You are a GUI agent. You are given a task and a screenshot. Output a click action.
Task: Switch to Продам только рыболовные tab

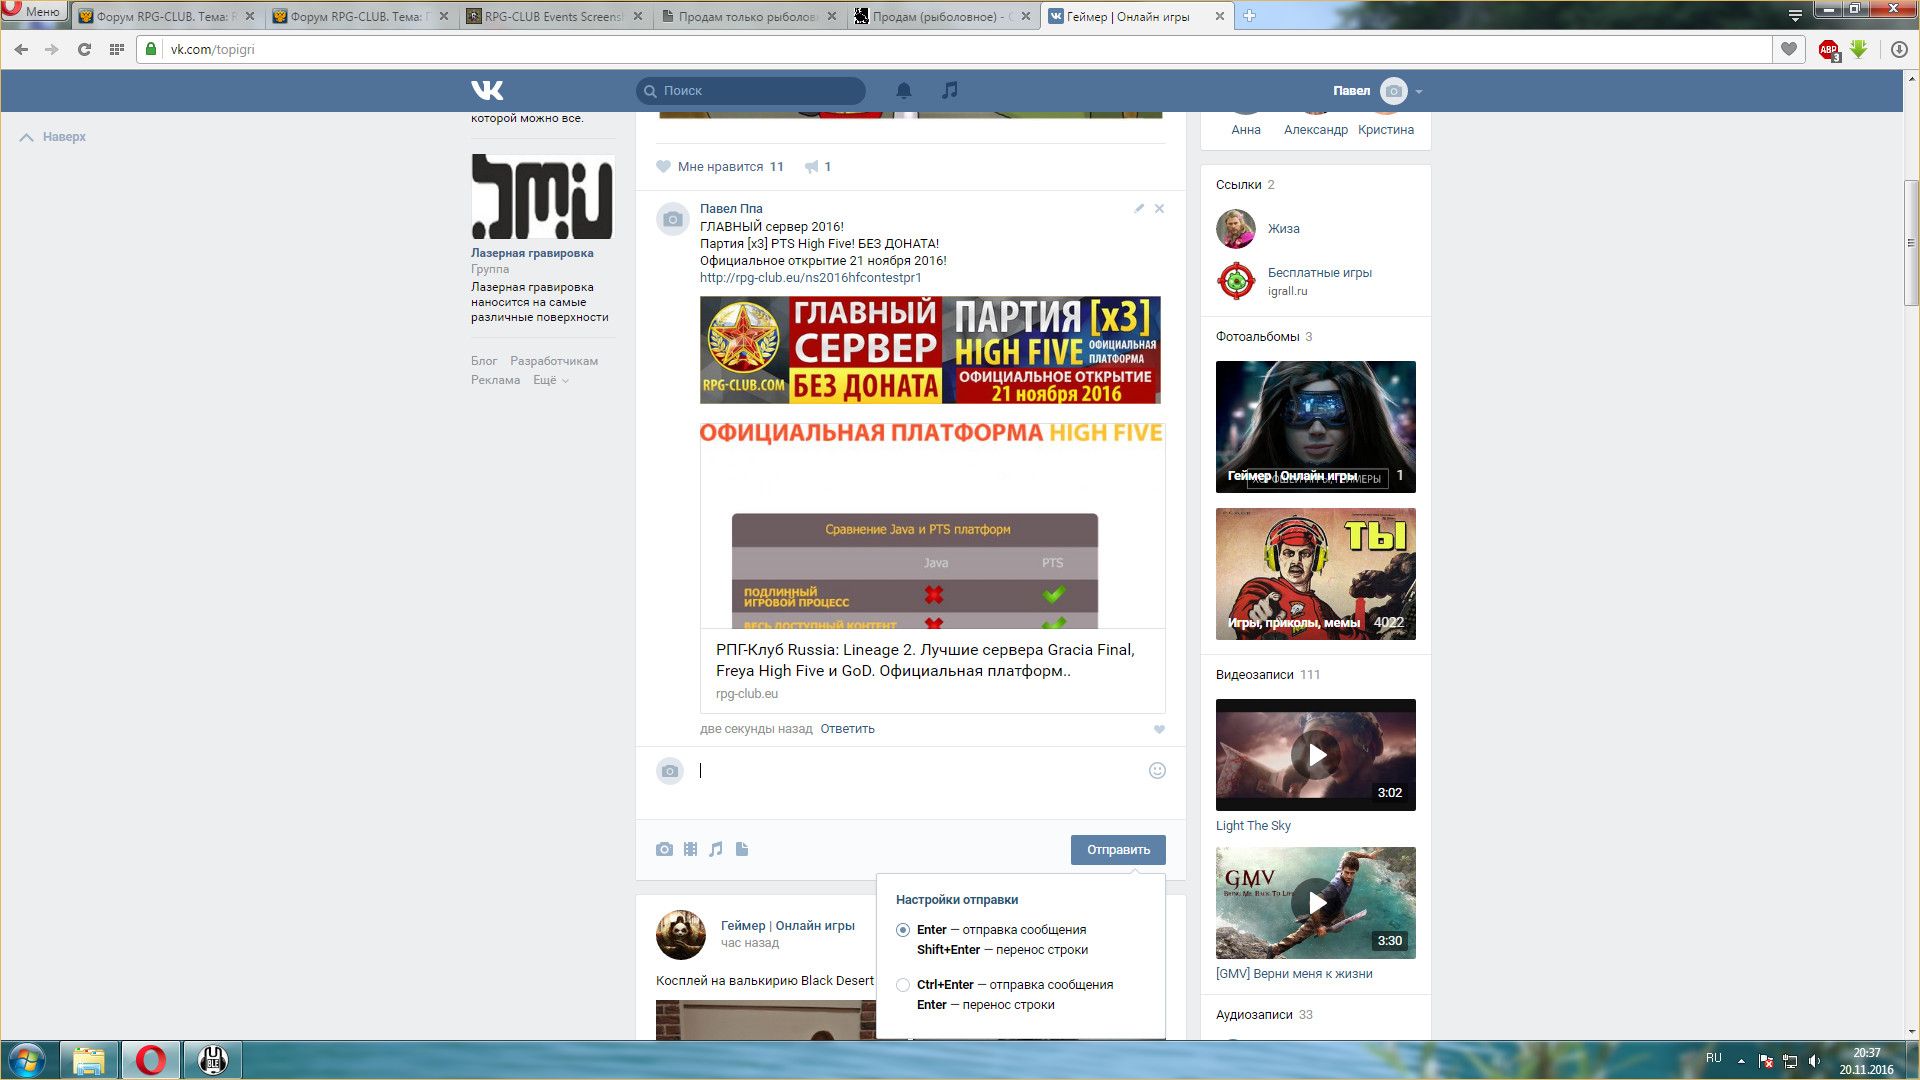(x=746, y=17)
